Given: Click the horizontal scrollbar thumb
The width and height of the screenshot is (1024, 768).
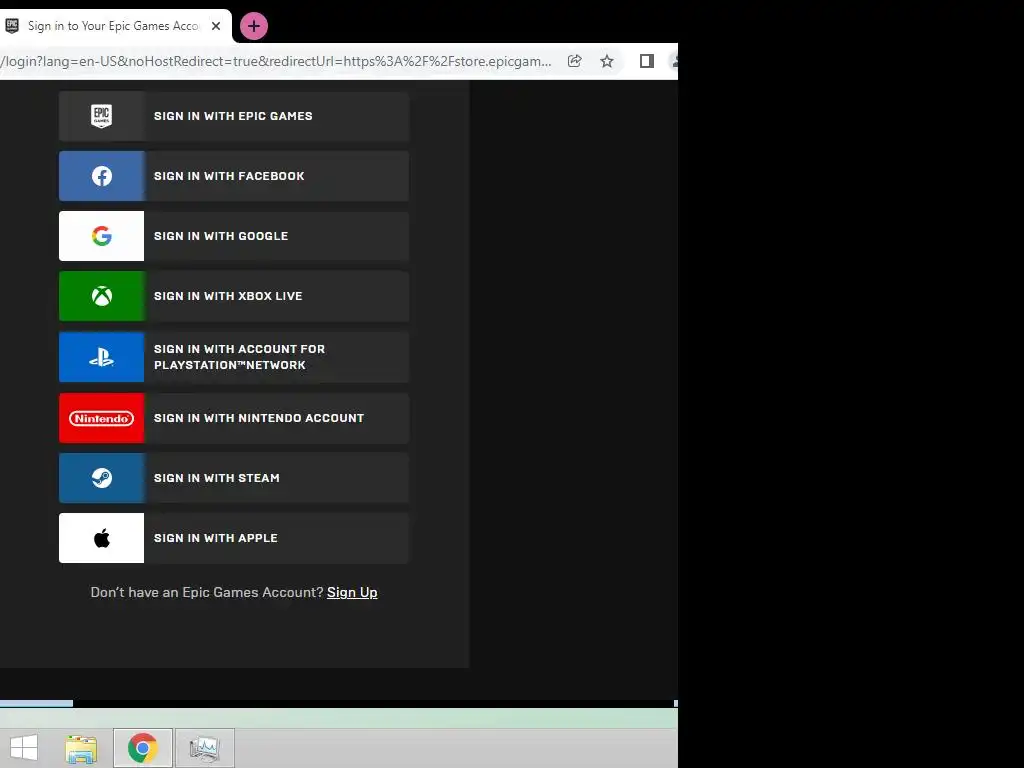Looking at the screenshot, I should (37, 703).
